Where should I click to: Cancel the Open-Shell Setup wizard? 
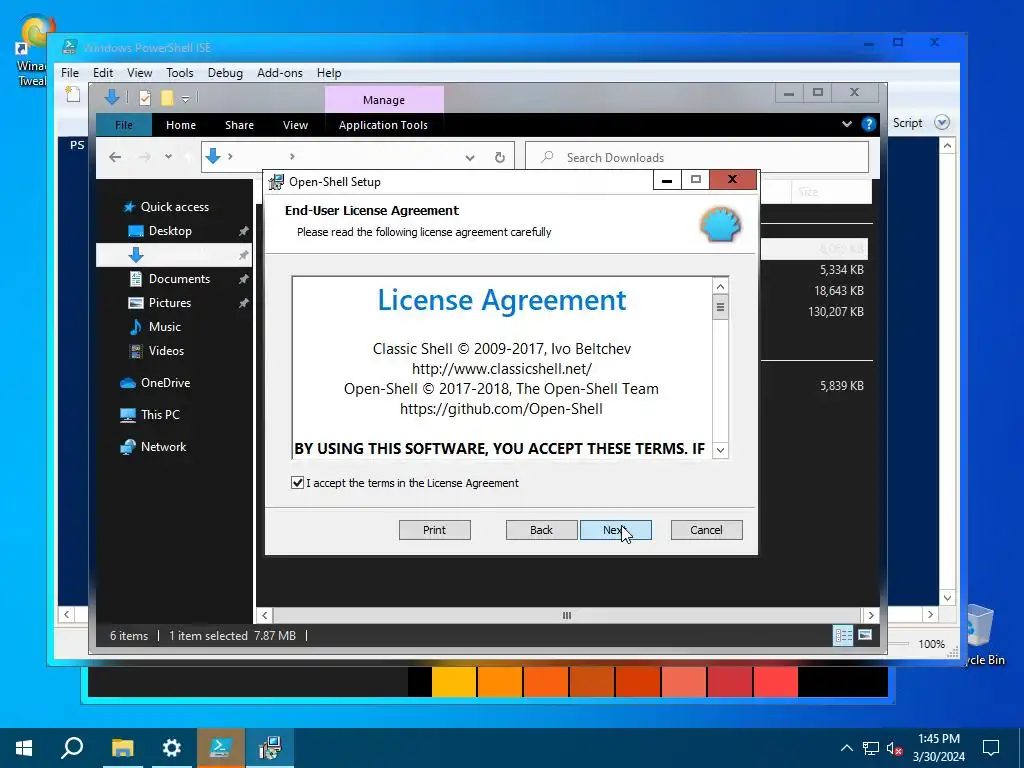(x=707, y=530)
